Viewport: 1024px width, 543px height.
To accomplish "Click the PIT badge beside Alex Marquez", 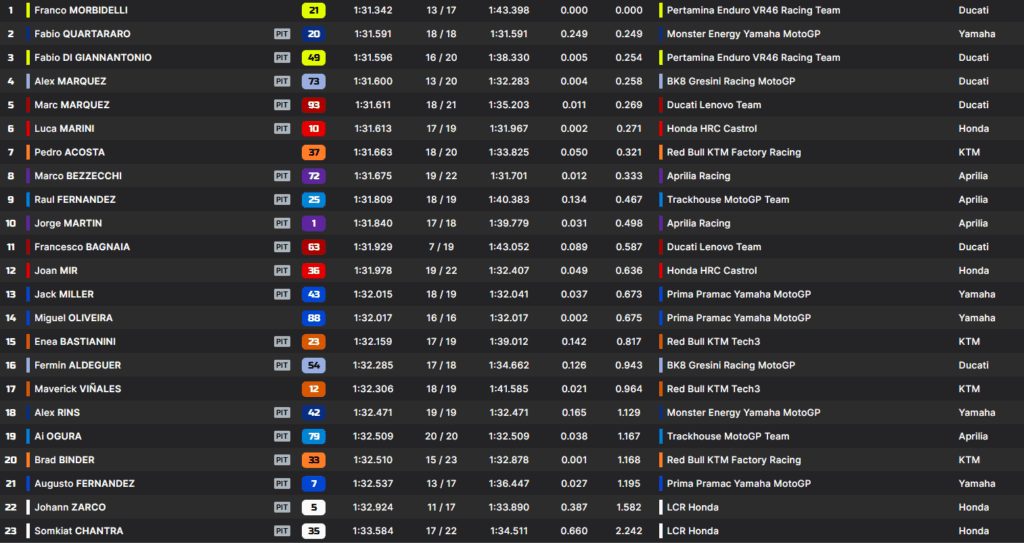I will [x=282, y=81].
